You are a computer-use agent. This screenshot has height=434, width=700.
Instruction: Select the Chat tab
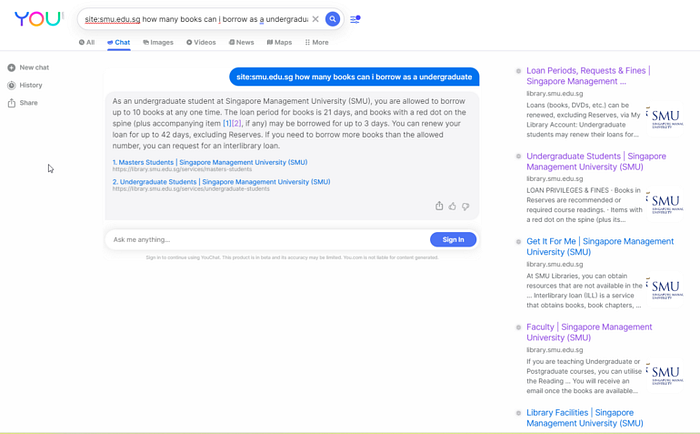click(x=119, y=42)
